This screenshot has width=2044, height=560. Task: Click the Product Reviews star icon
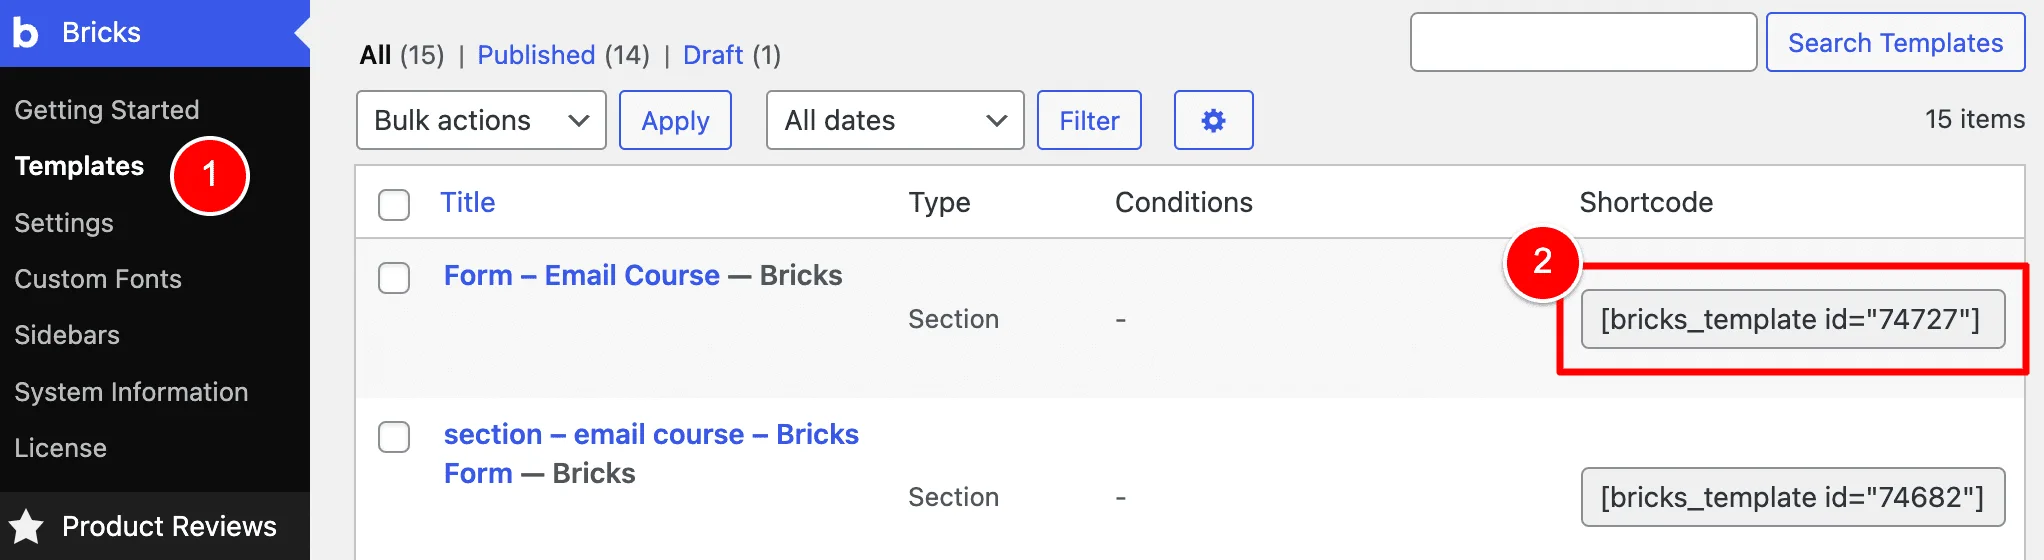(x=27, y=526)
